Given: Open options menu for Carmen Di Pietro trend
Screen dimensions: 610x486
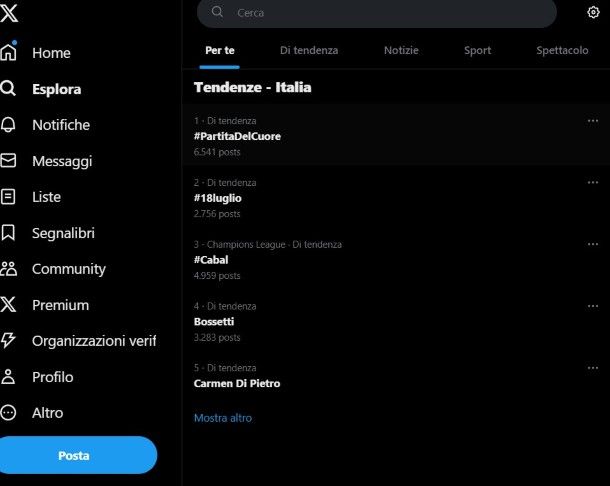Looking at the screenshot, I should (592, 368).
